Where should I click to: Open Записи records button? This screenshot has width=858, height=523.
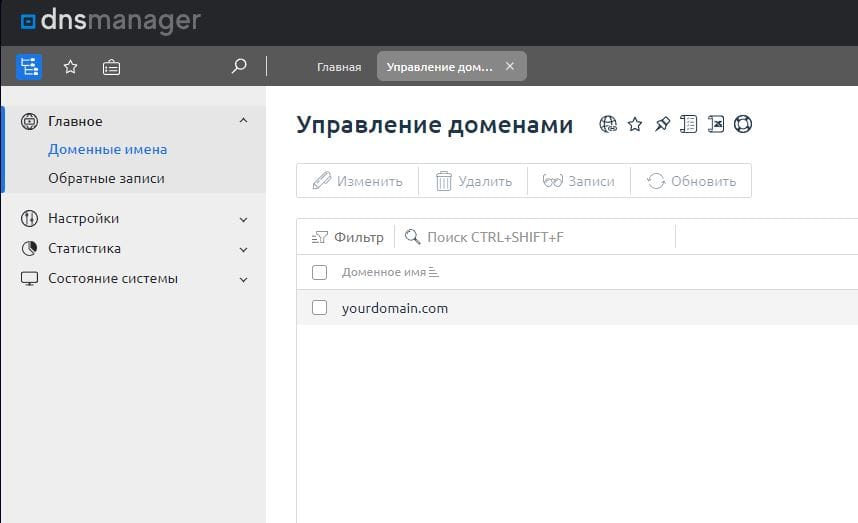[579, 181]
